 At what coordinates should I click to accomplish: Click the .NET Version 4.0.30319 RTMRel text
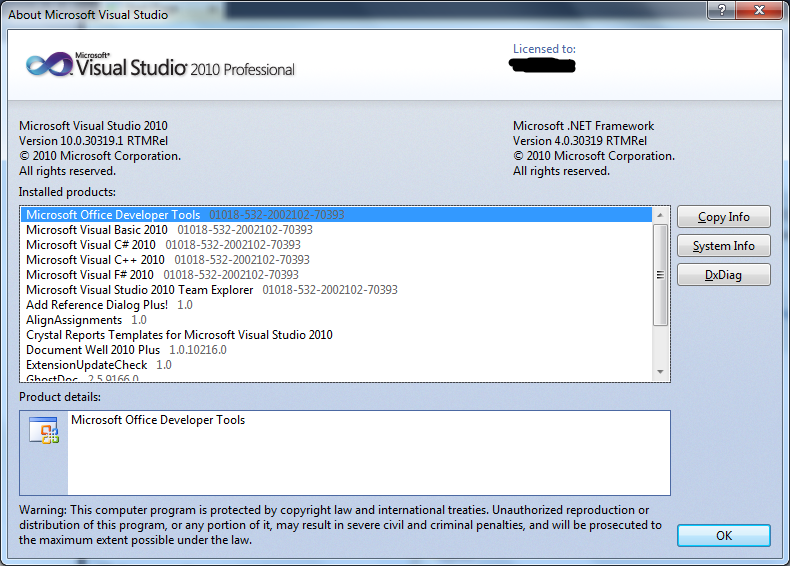click(579, 141)
